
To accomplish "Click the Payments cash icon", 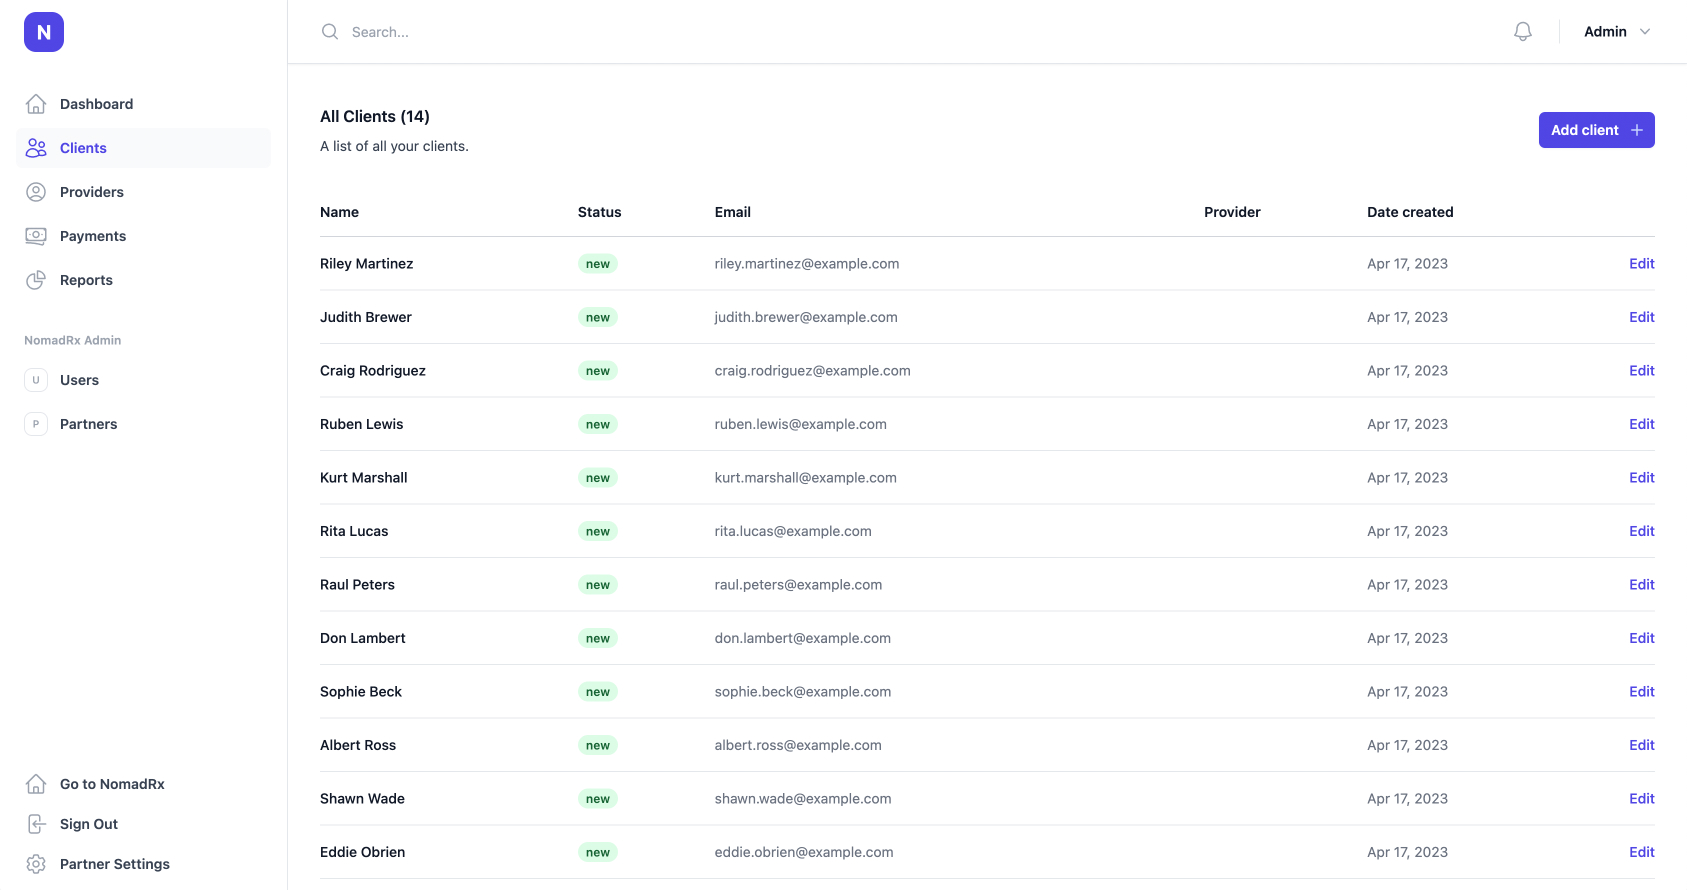I will 36,236.
